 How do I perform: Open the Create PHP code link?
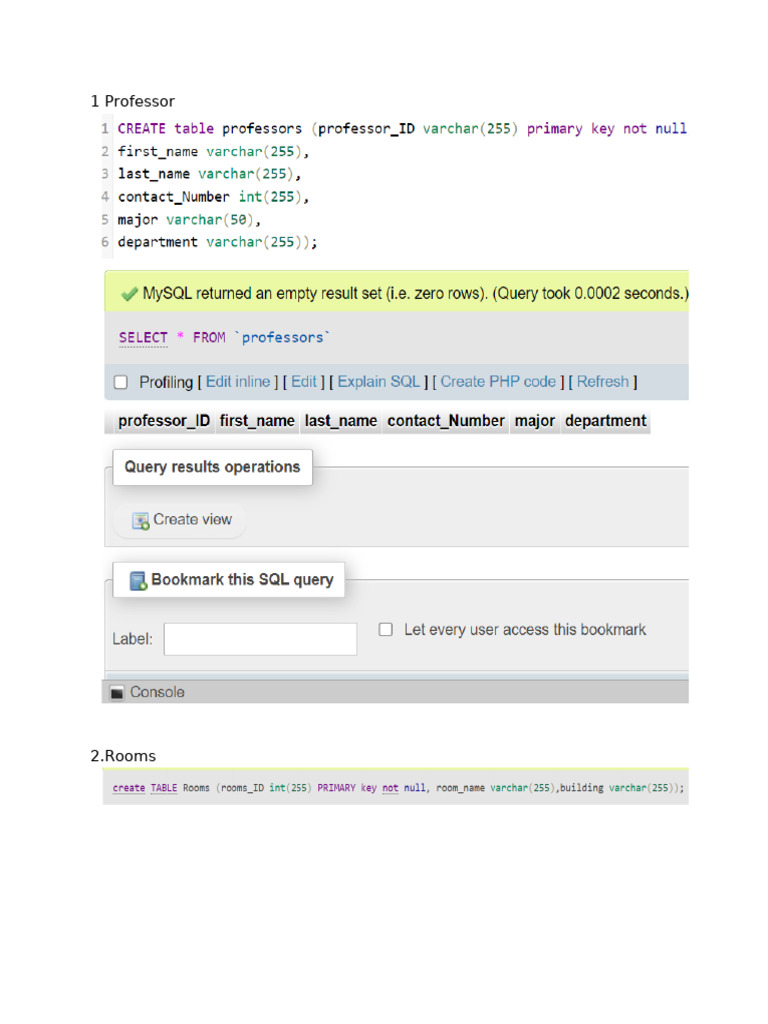[498, 382]
